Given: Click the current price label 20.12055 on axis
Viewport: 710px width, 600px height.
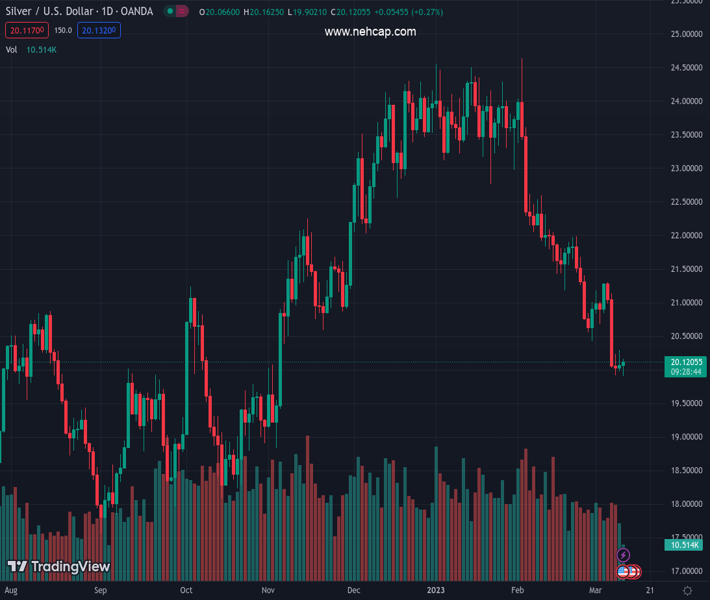Looking at the screenshot, I should tap(685, 362).
